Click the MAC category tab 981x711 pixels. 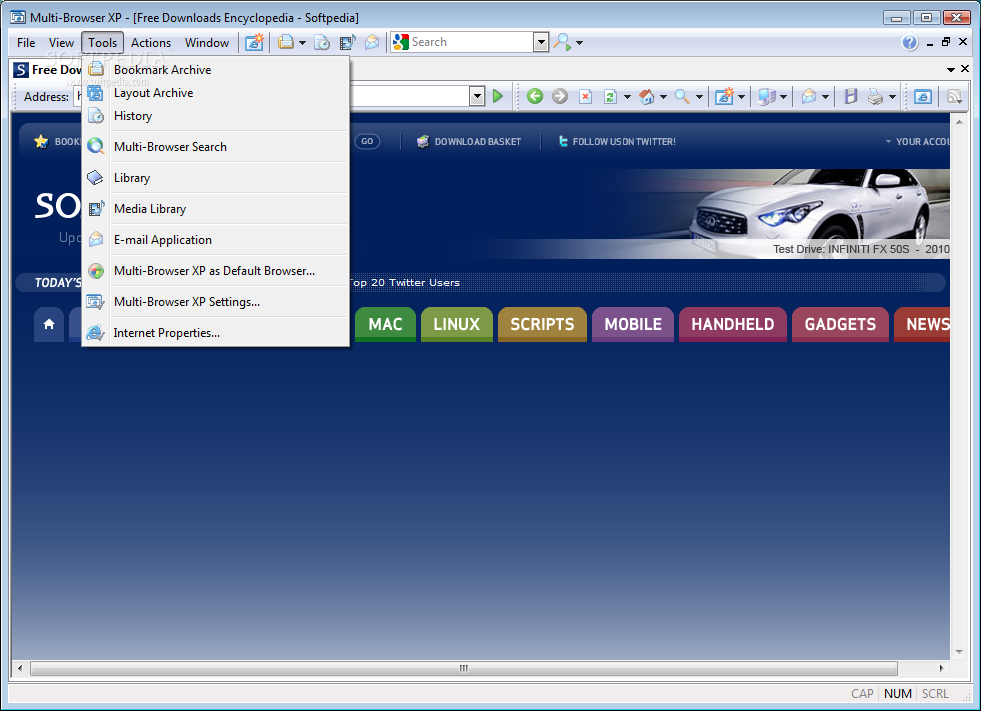385,324
